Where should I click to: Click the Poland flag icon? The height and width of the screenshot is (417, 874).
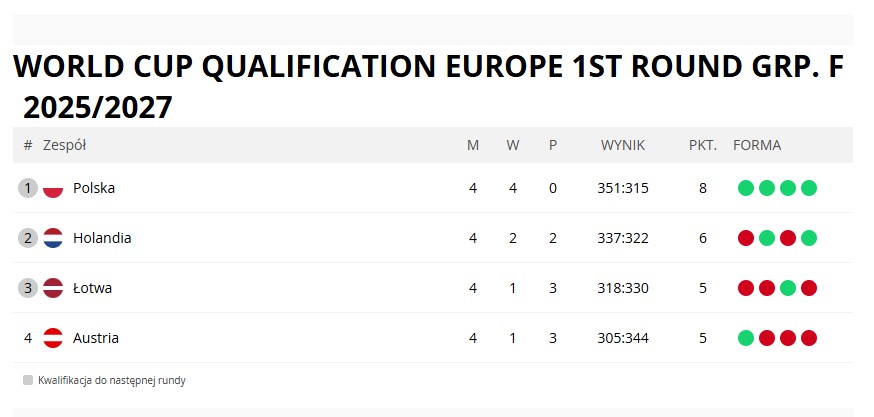(x=53, y=188)
